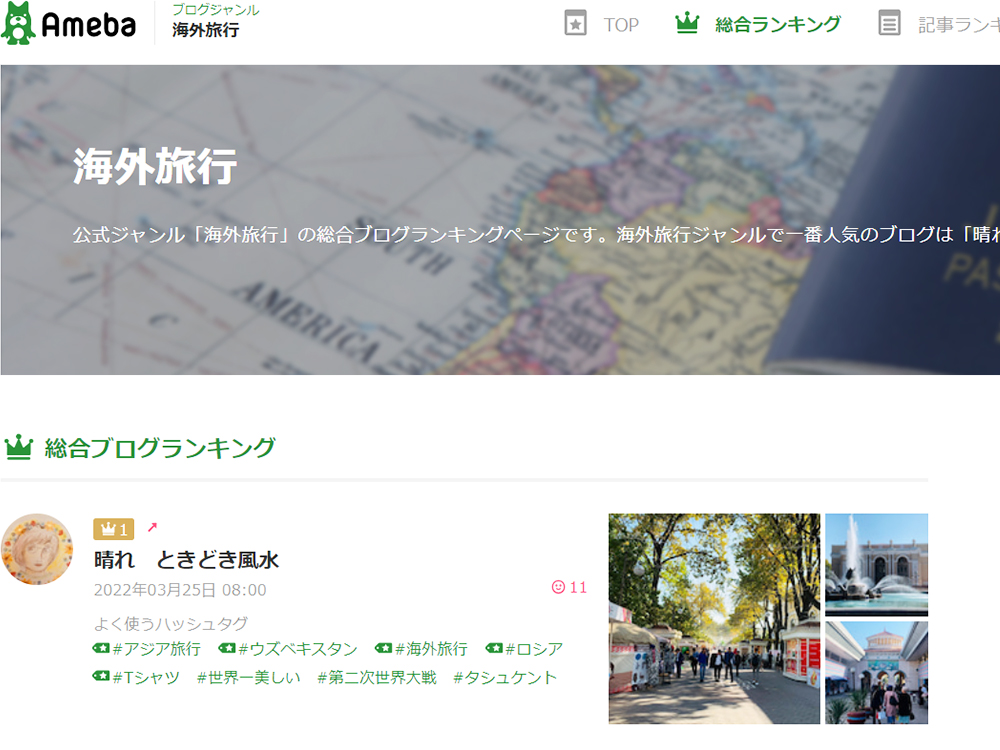The height and width of the screenshot is (750, 1000).
Task: Switch to the 総合ランキング tab
Action: click(x=777, y=25)
